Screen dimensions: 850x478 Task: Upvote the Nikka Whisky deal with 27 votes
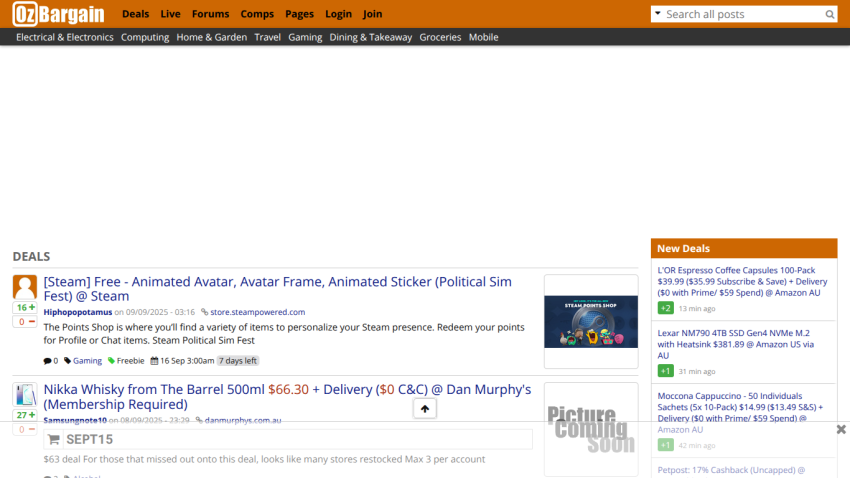(x=25, y=415)
